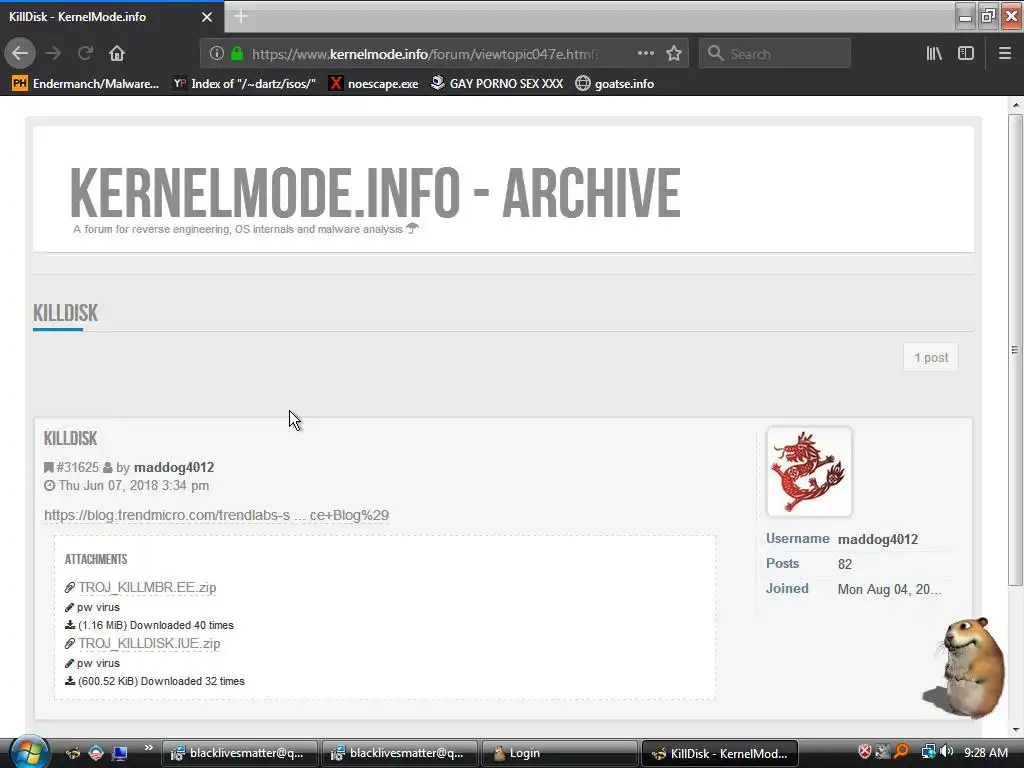Click the paperclip icon beside TROJ_KILLDISK.IUE.zip
Screen dimensions: 1024x768
[70, 643]
